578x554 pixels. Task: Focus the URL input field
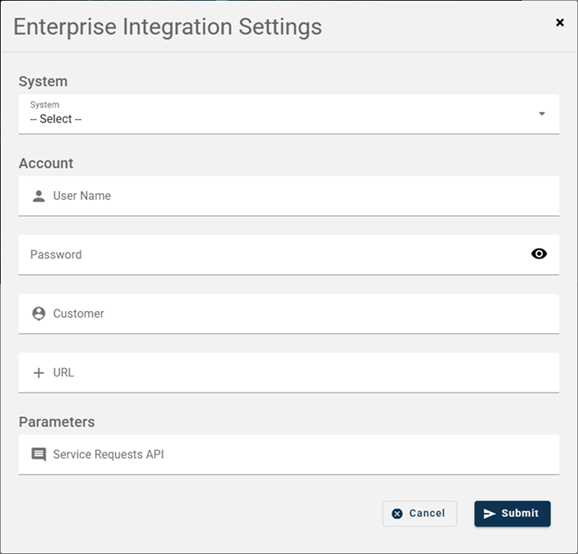(289, 373)
